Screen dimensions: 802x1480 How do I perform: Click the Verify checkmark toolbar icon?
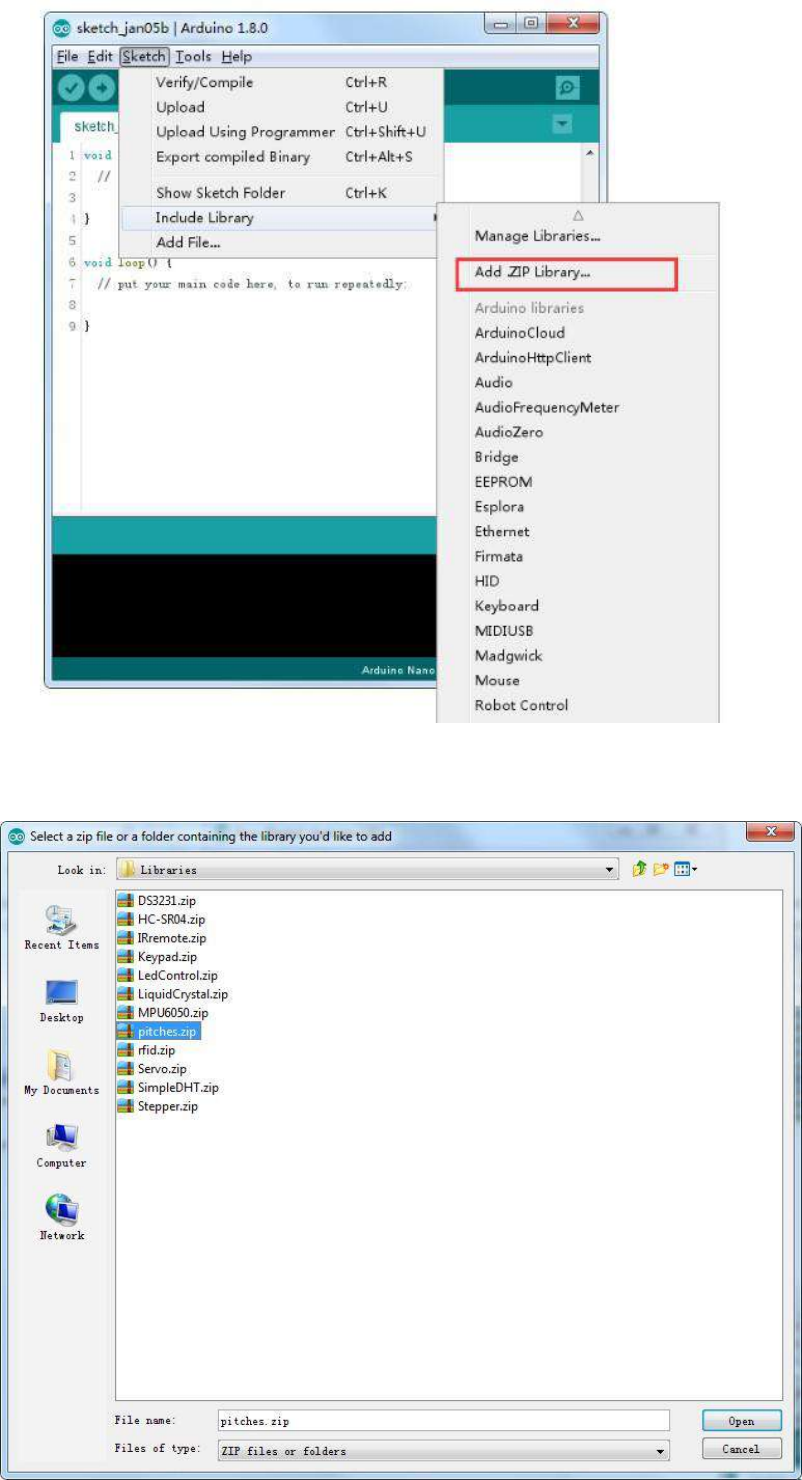click(x=71, y=88)
